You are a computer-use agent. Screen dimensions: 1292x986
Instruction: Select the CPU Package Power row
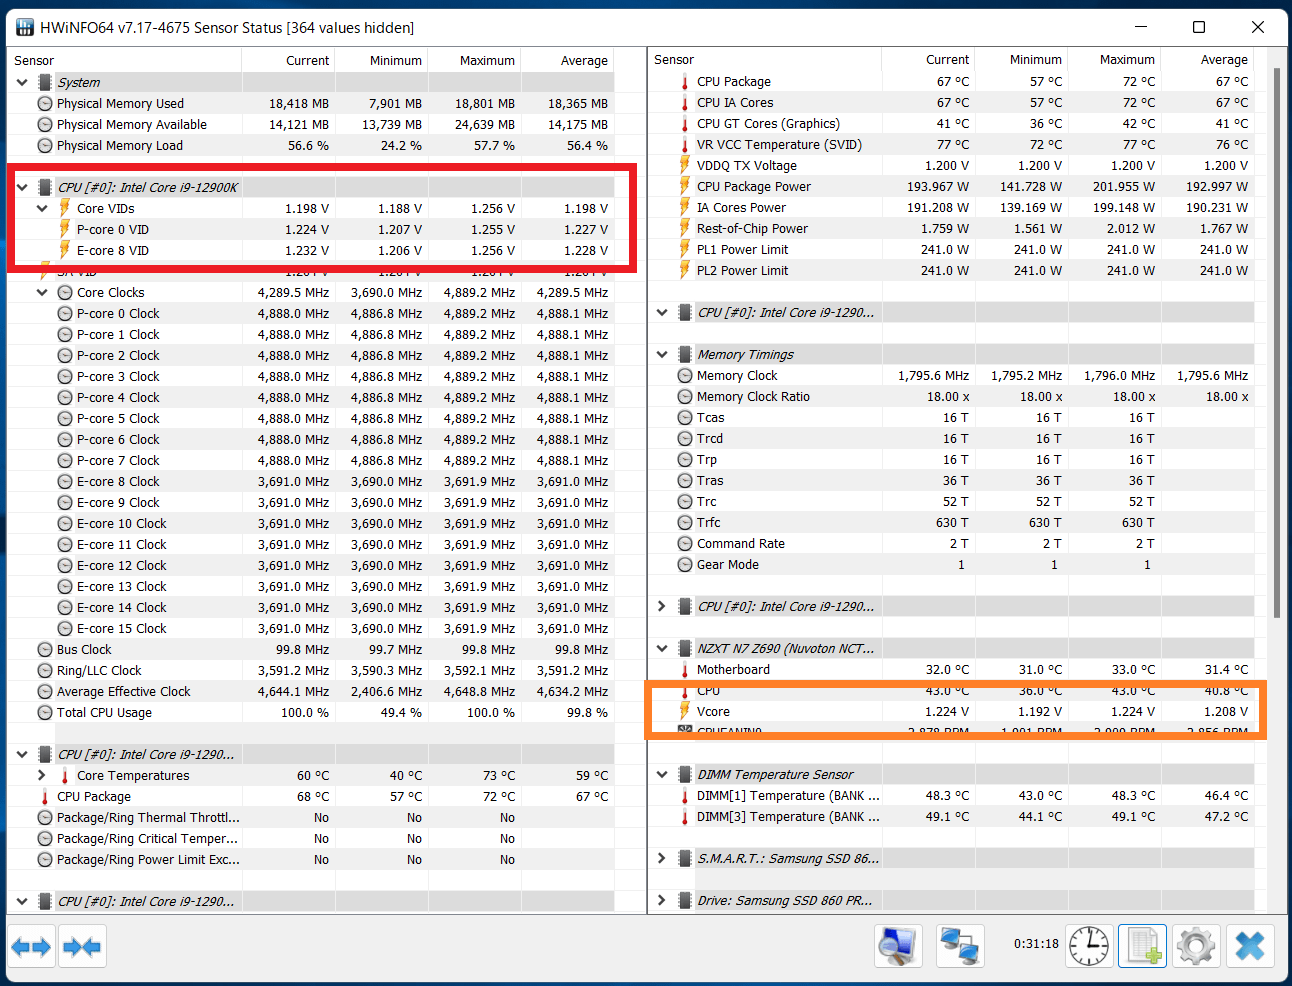753,186
